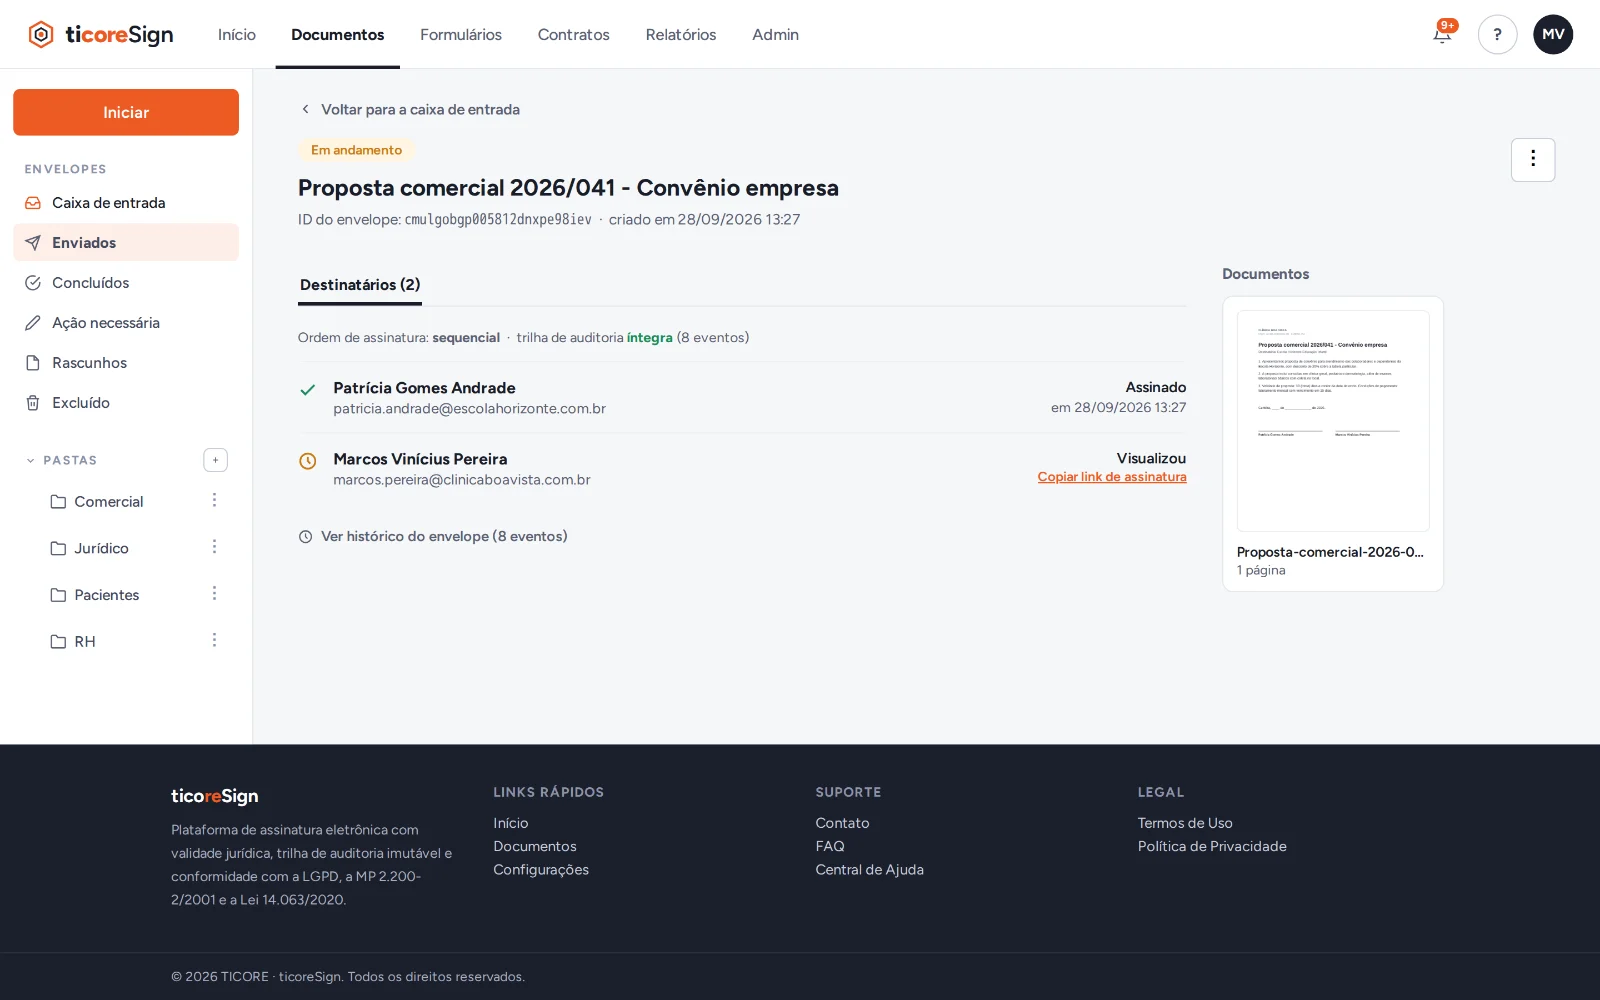Open Termos de Uso footer link
Screen dimensions: 1600x1000
[1185, 823]
